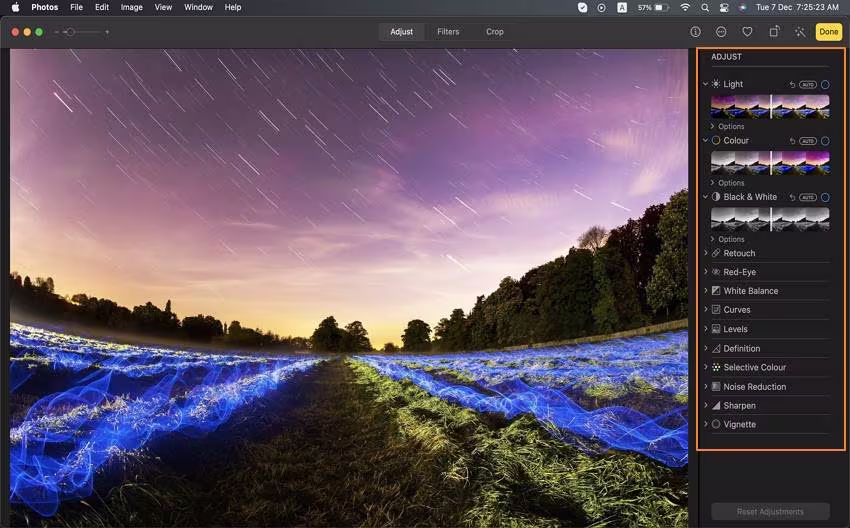Undo Light adjustment with revert arrow

(x=792, y=85)
